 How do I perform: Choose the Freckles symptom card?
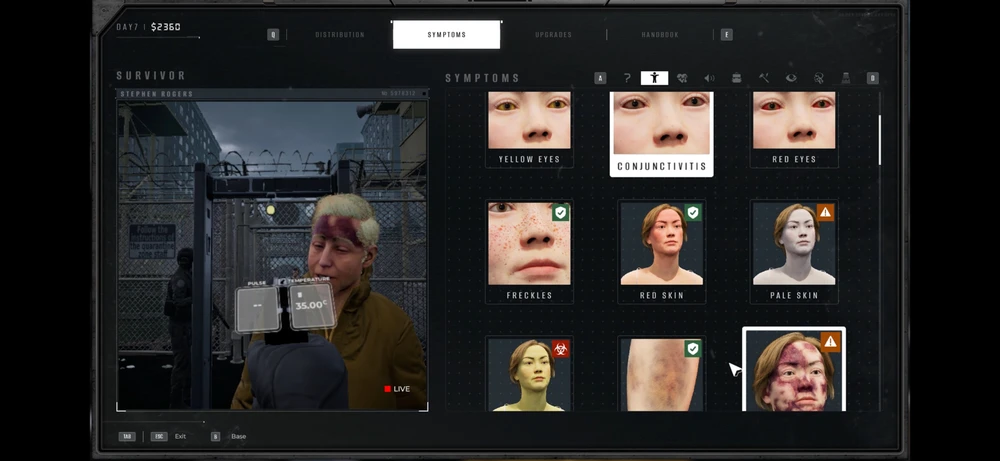click(529, 250)
